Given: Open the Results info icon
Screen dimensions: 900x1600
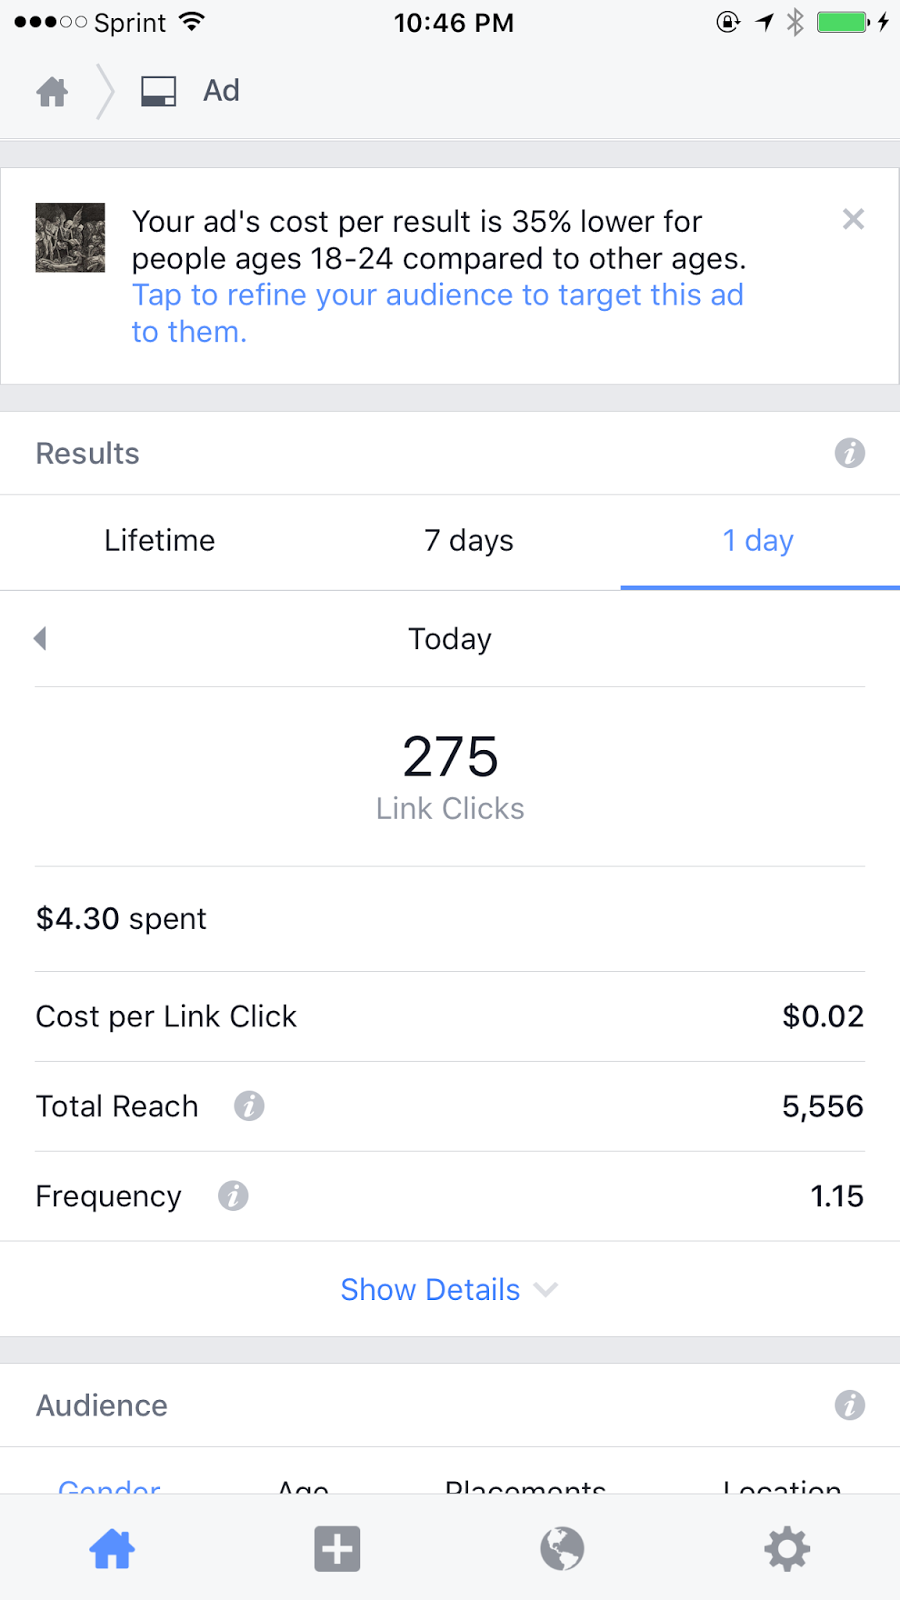Looking at the screenshot, I should click(x=850, y=453).
